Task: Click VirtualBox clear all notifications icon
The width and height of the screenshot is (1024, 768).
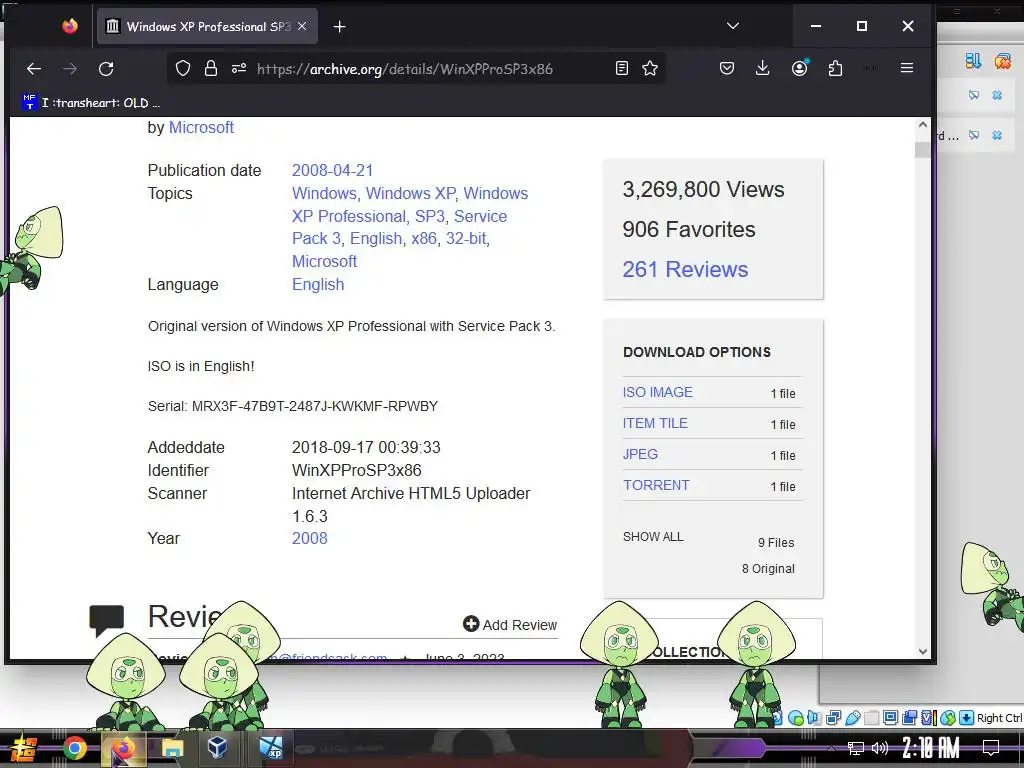Action: (x=1002, y=61)
